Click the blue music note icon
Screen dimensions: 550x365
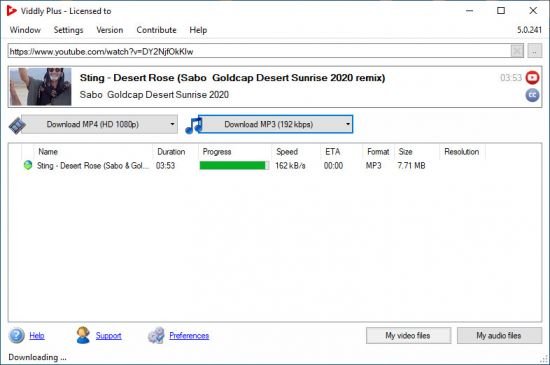pos(193,125)
